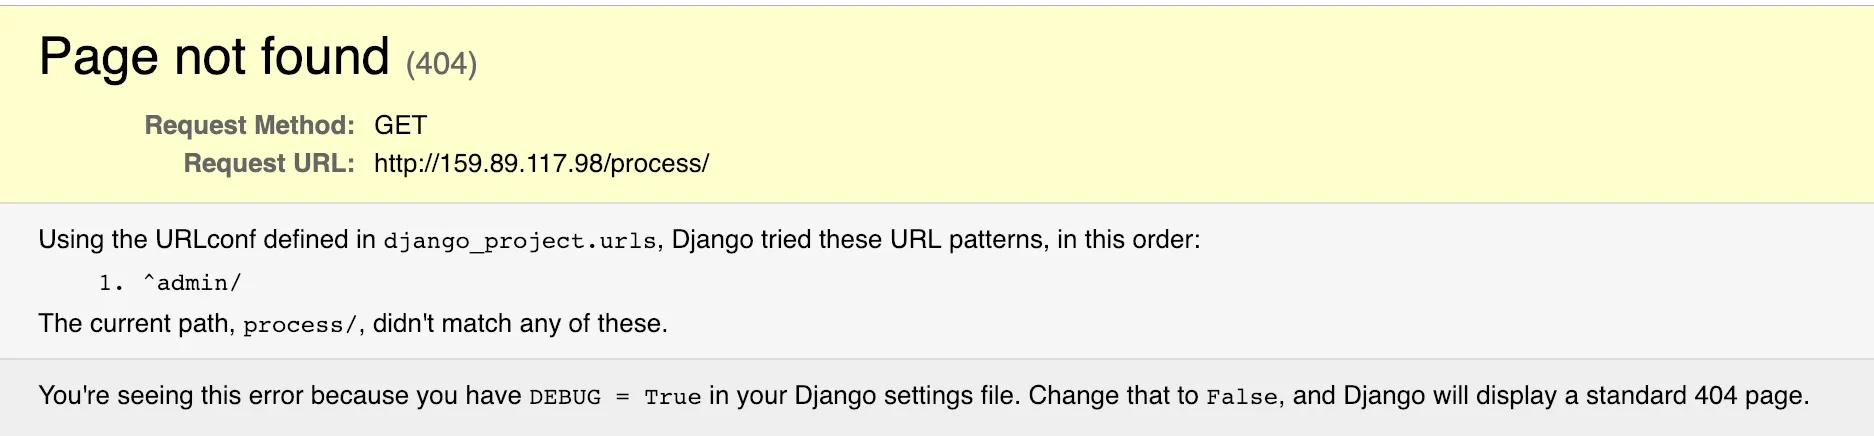Click the GET request method value

pyautogui.click(x=400, y=125)
